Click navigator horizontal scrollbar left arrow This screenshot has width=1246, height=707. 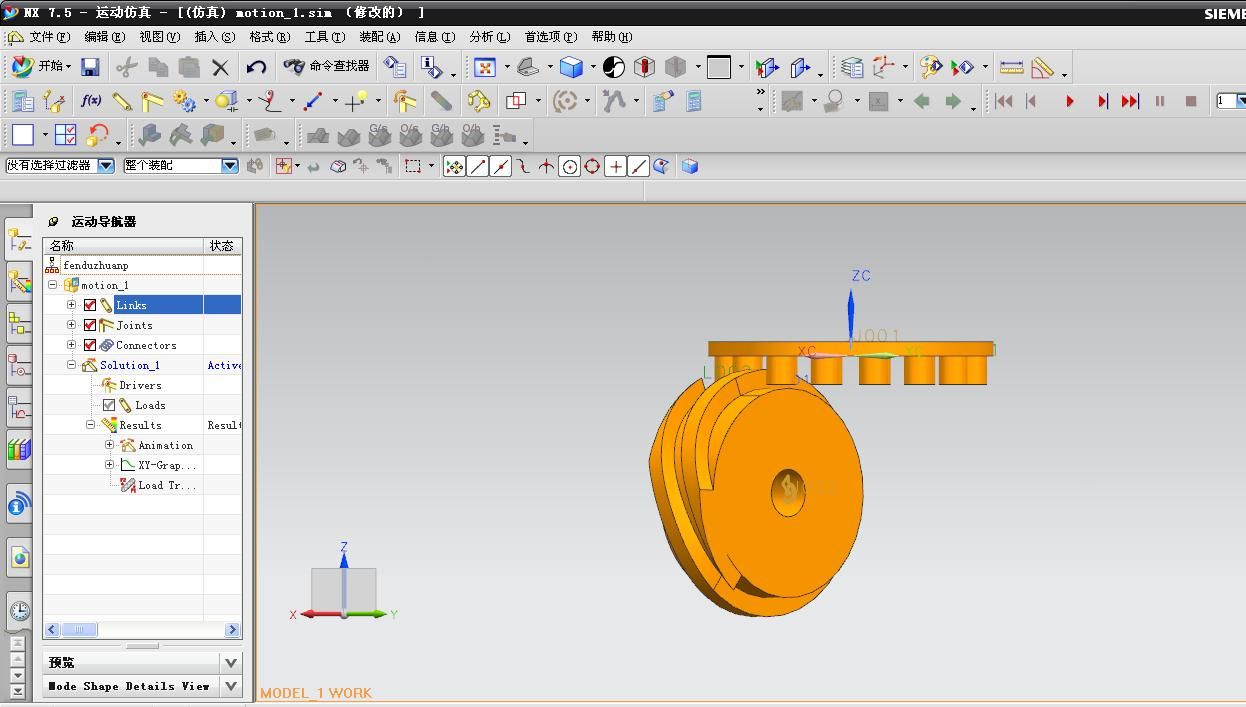pyautogui.click(x=52, y=630)
